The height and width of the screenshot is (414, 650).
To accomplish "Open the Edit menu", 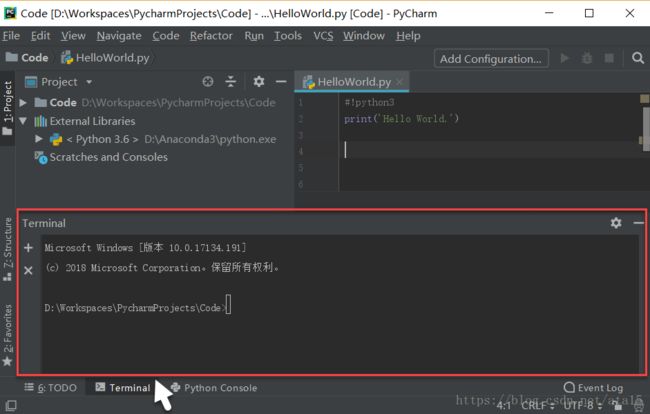I will (x=41, y=36).
